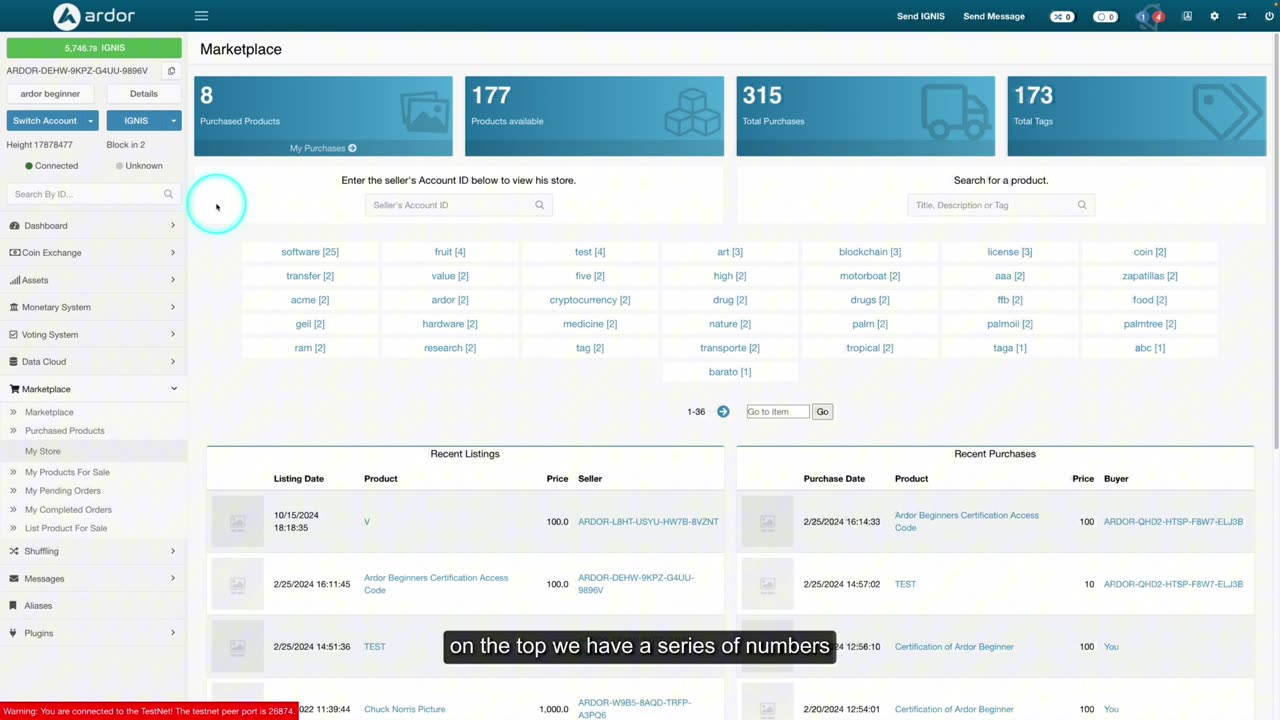Copy the account address
Screen dimensions: 1280x720
coord(171,71)
